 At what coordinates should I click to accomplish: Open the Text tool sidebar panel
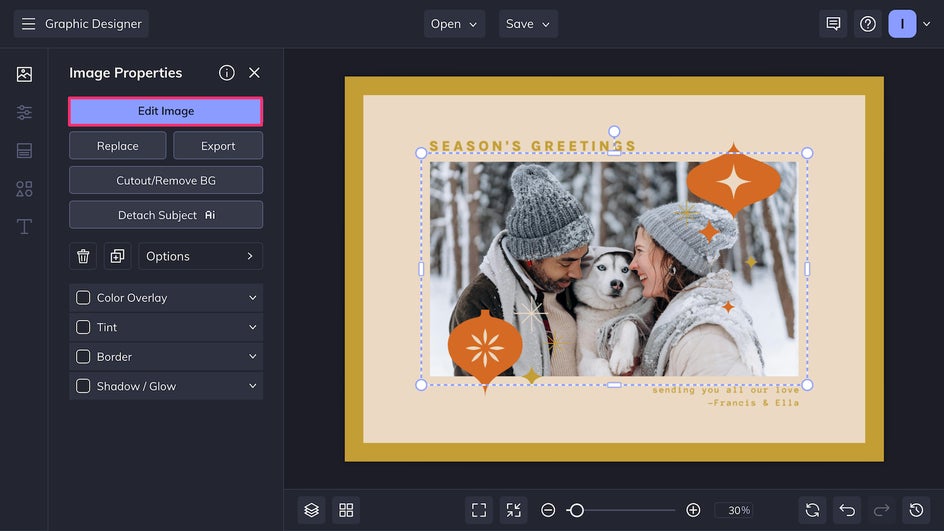coord(24,227)
